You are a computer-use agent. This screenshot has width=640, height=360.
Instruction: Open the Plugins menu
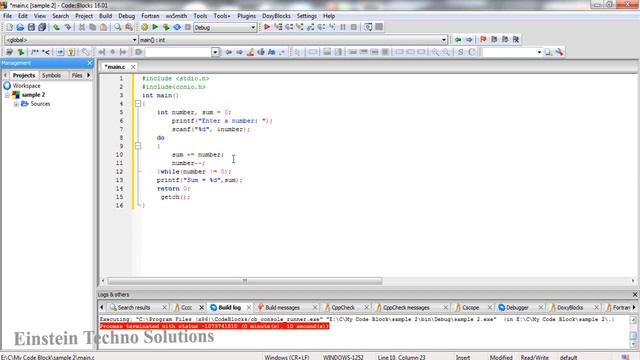coord(247,16)
